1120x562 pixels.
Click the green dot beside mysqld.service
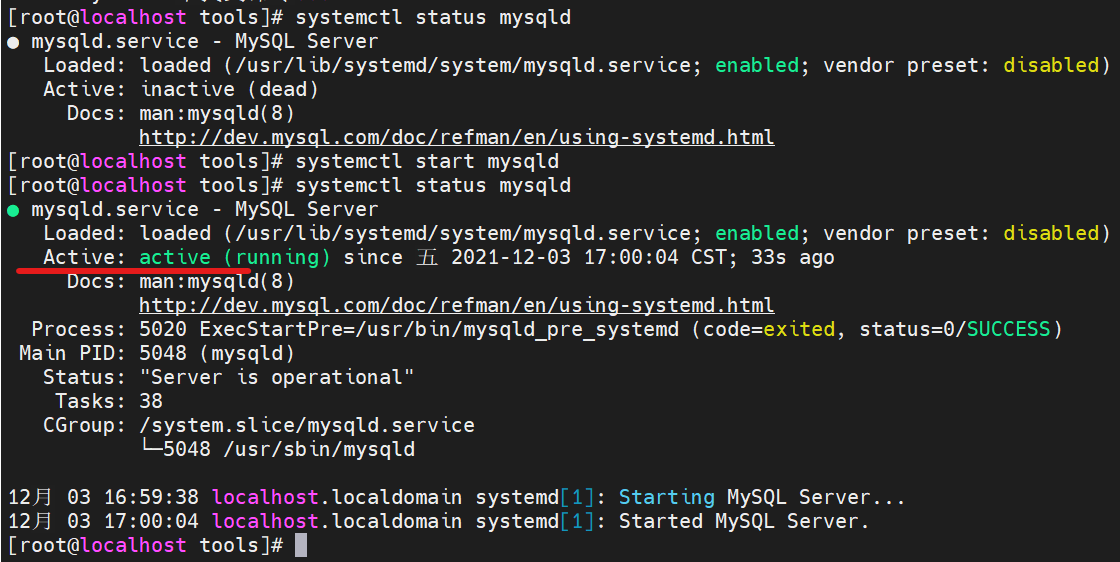click(13, 210)
